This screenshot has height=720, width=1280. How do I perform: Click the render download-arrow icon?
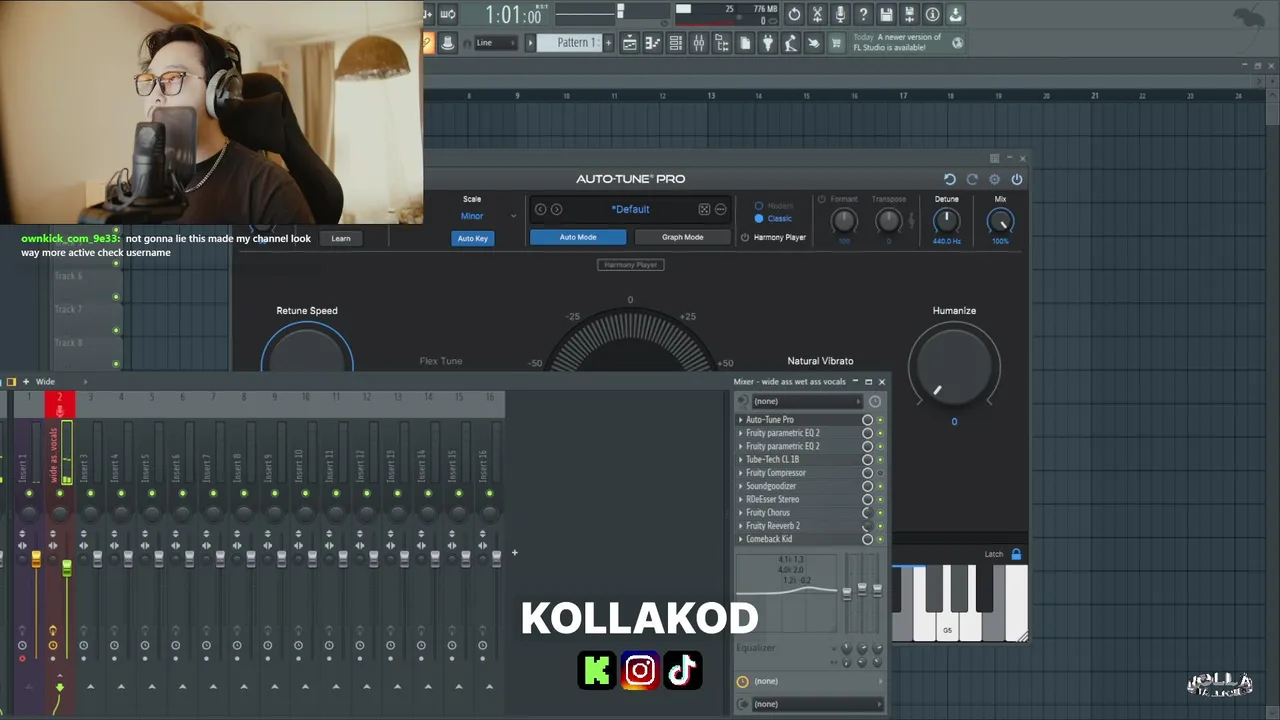pyautogui.click(x=955, y=14)
